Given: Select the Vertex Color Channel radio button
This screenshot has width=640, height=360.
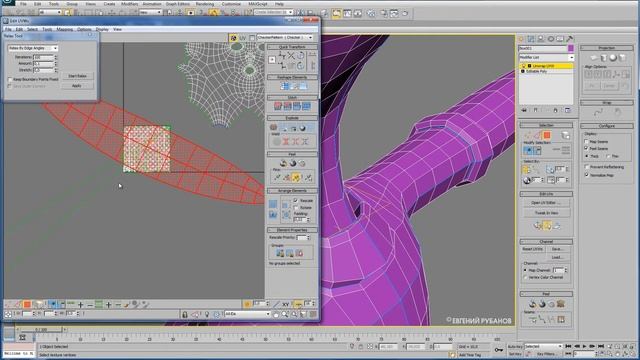Looking at the screenshot, I should (525, 278).
